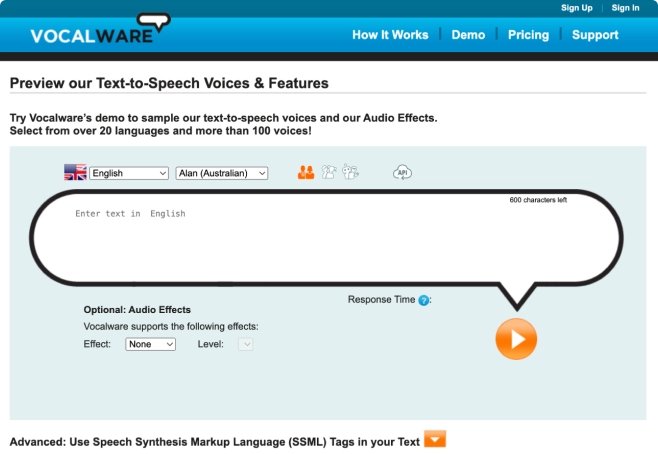Click the UK flag icon

75,172
